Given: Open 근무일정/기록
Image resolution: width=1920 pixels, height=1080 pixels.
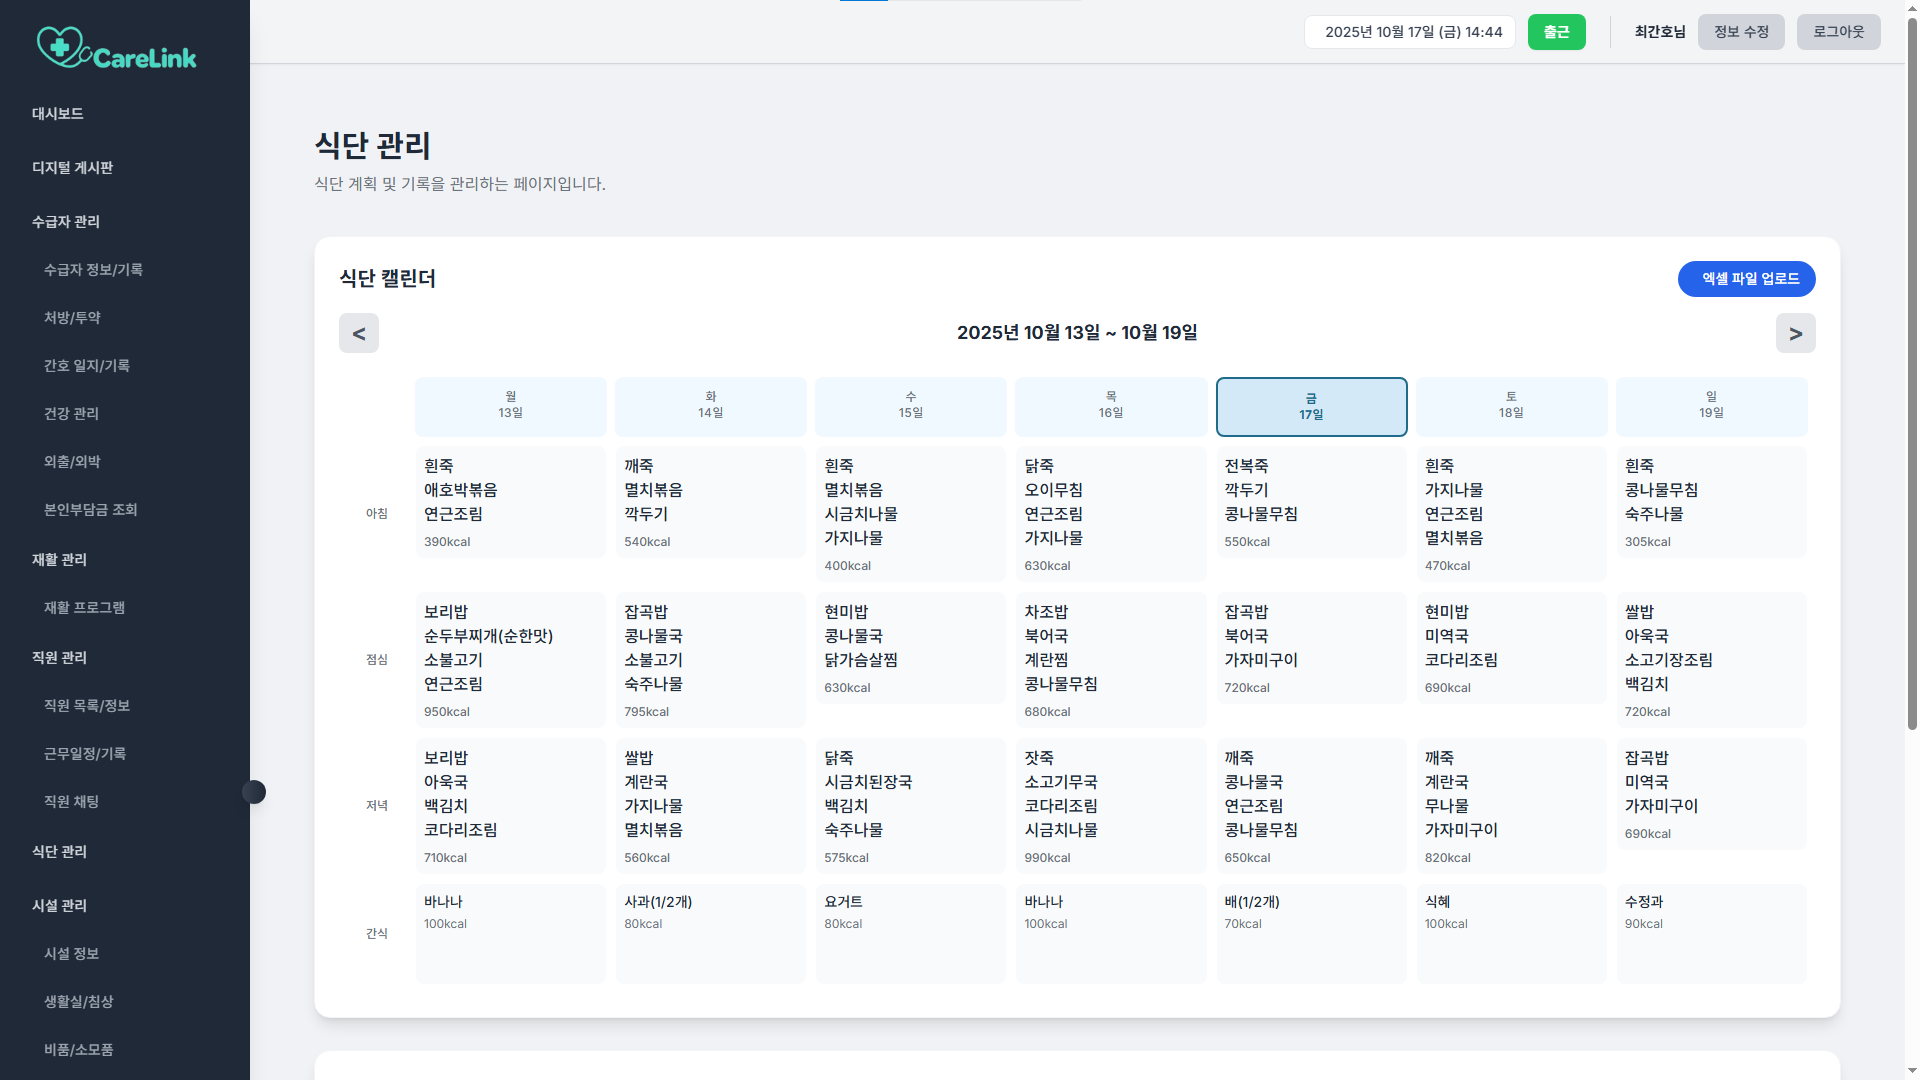Looking at the screenshot, I should (85, 754).
